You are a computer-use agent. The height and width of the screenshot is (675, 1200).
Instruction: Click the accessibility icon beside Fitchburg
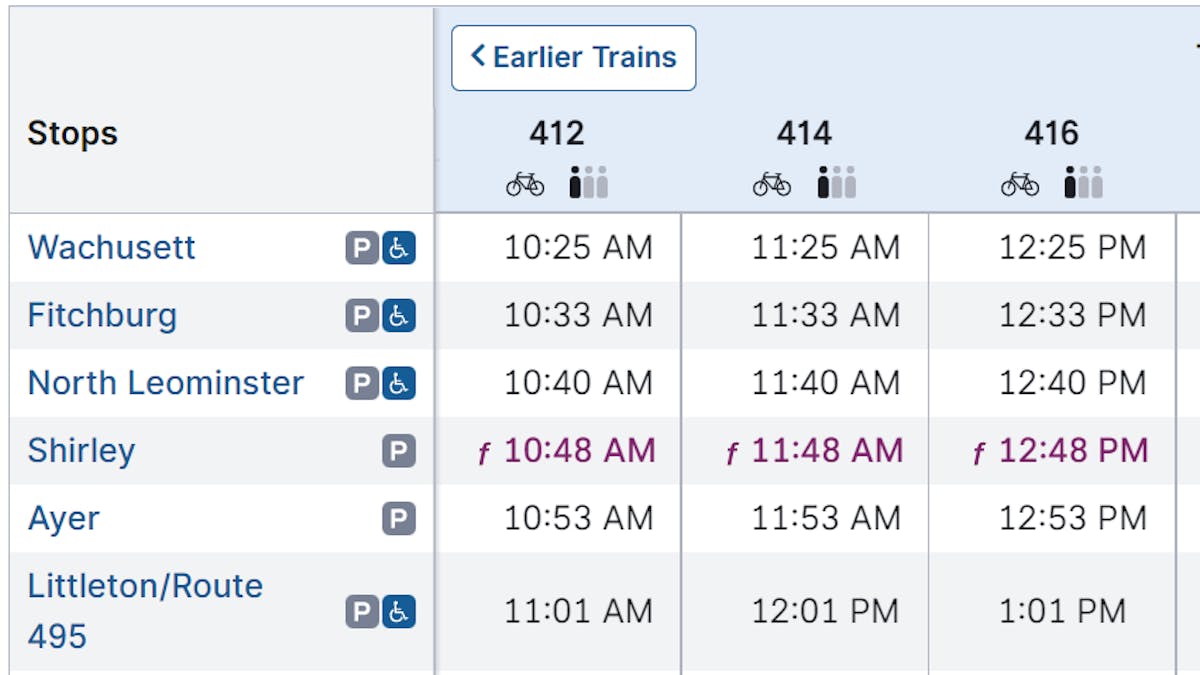(x=397, y=315)
